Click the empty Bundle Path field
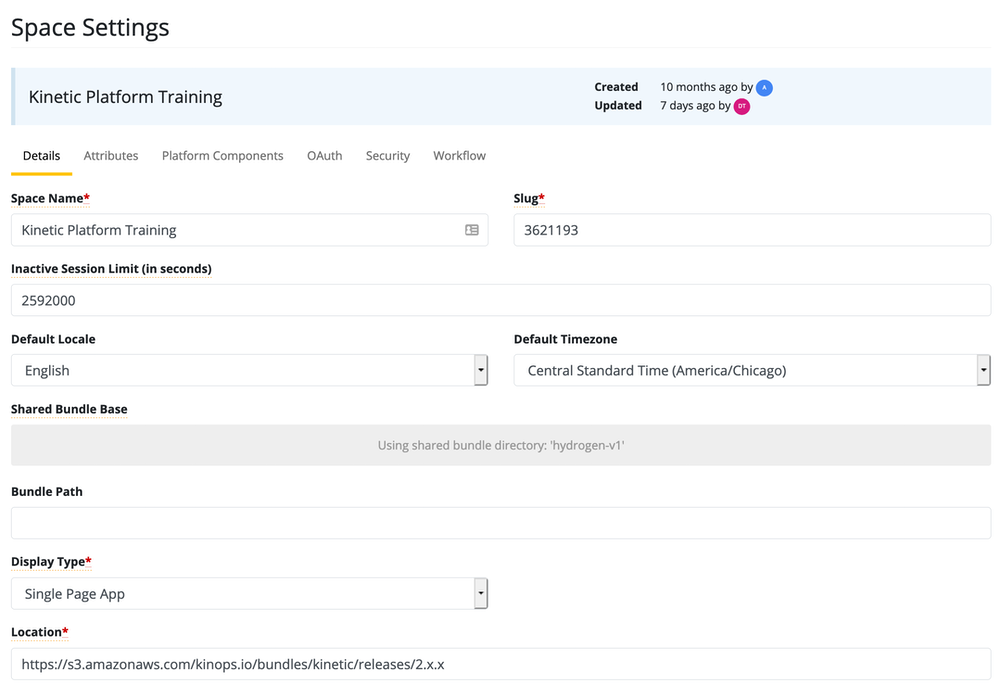1000x697 pixels. pyautogui.click(x=501, y=523)
